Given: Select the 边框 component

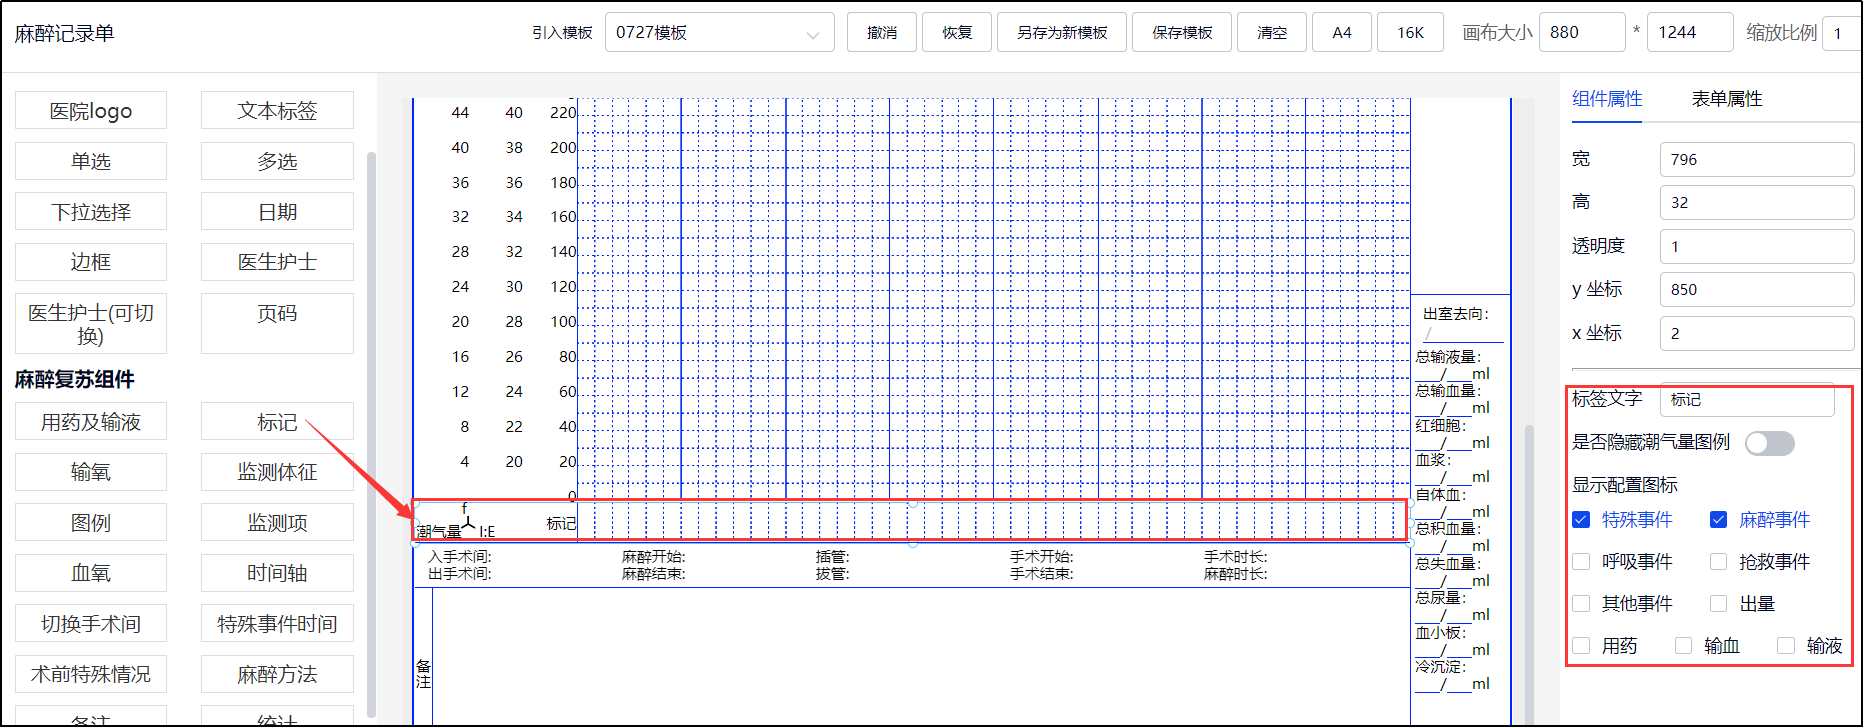Looking at the screenshot, I should [x=91, y=262].
